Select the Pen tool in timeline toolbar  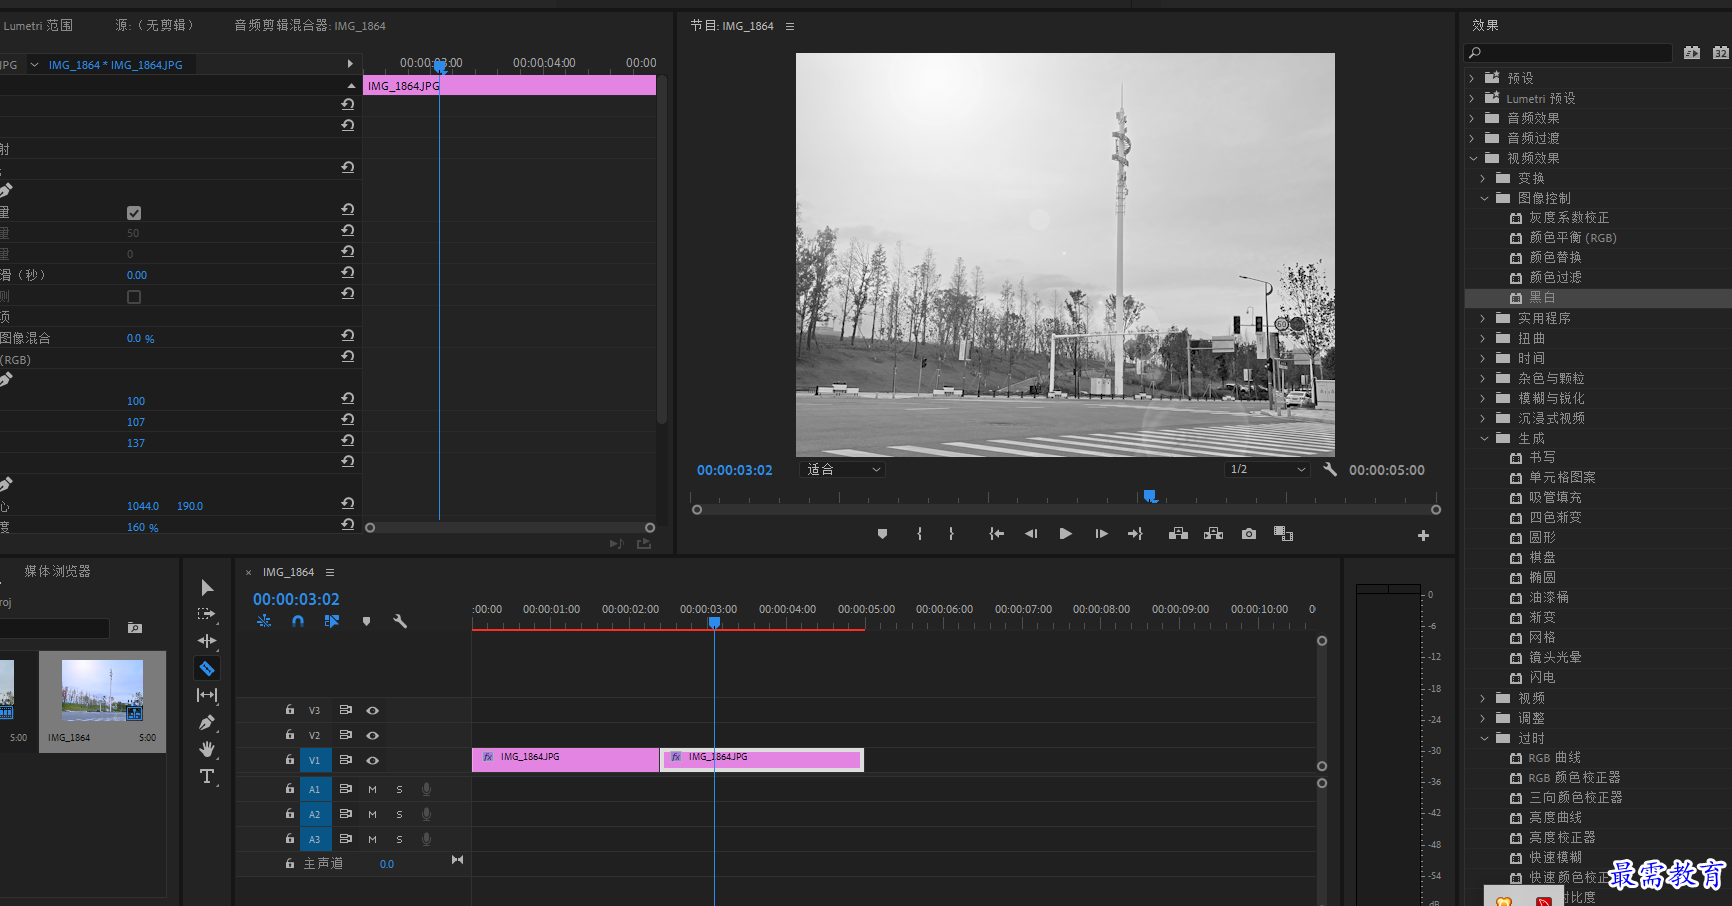(x=207, y=722)
